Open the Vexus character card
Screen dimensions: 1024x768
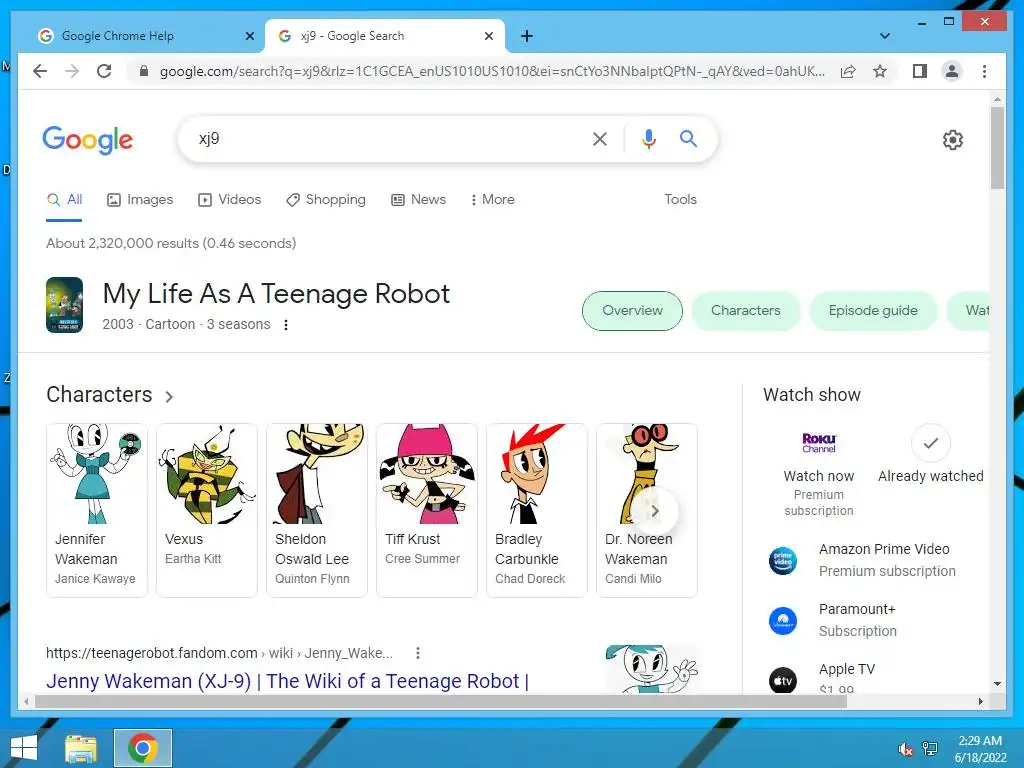pos(207,510)
